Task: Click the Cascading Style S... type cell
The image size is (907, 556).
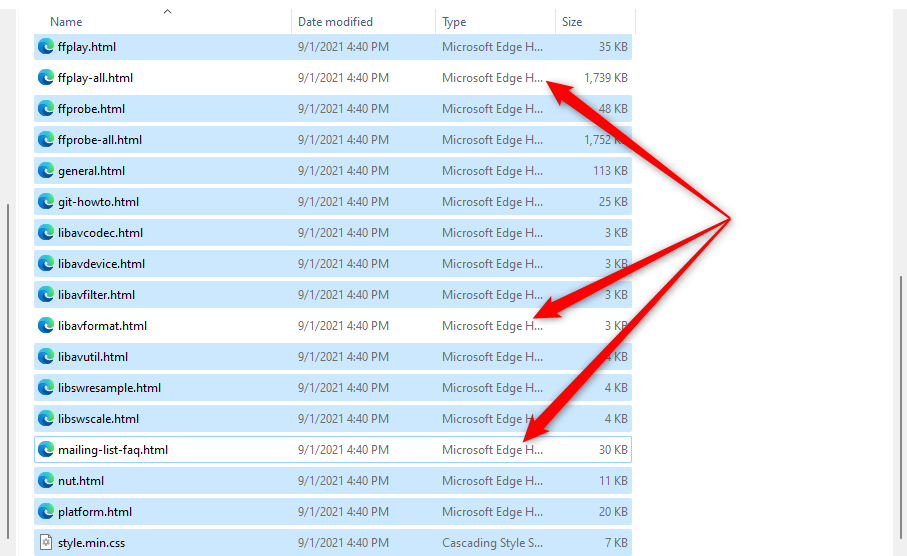Action: [x=492, y=543]
